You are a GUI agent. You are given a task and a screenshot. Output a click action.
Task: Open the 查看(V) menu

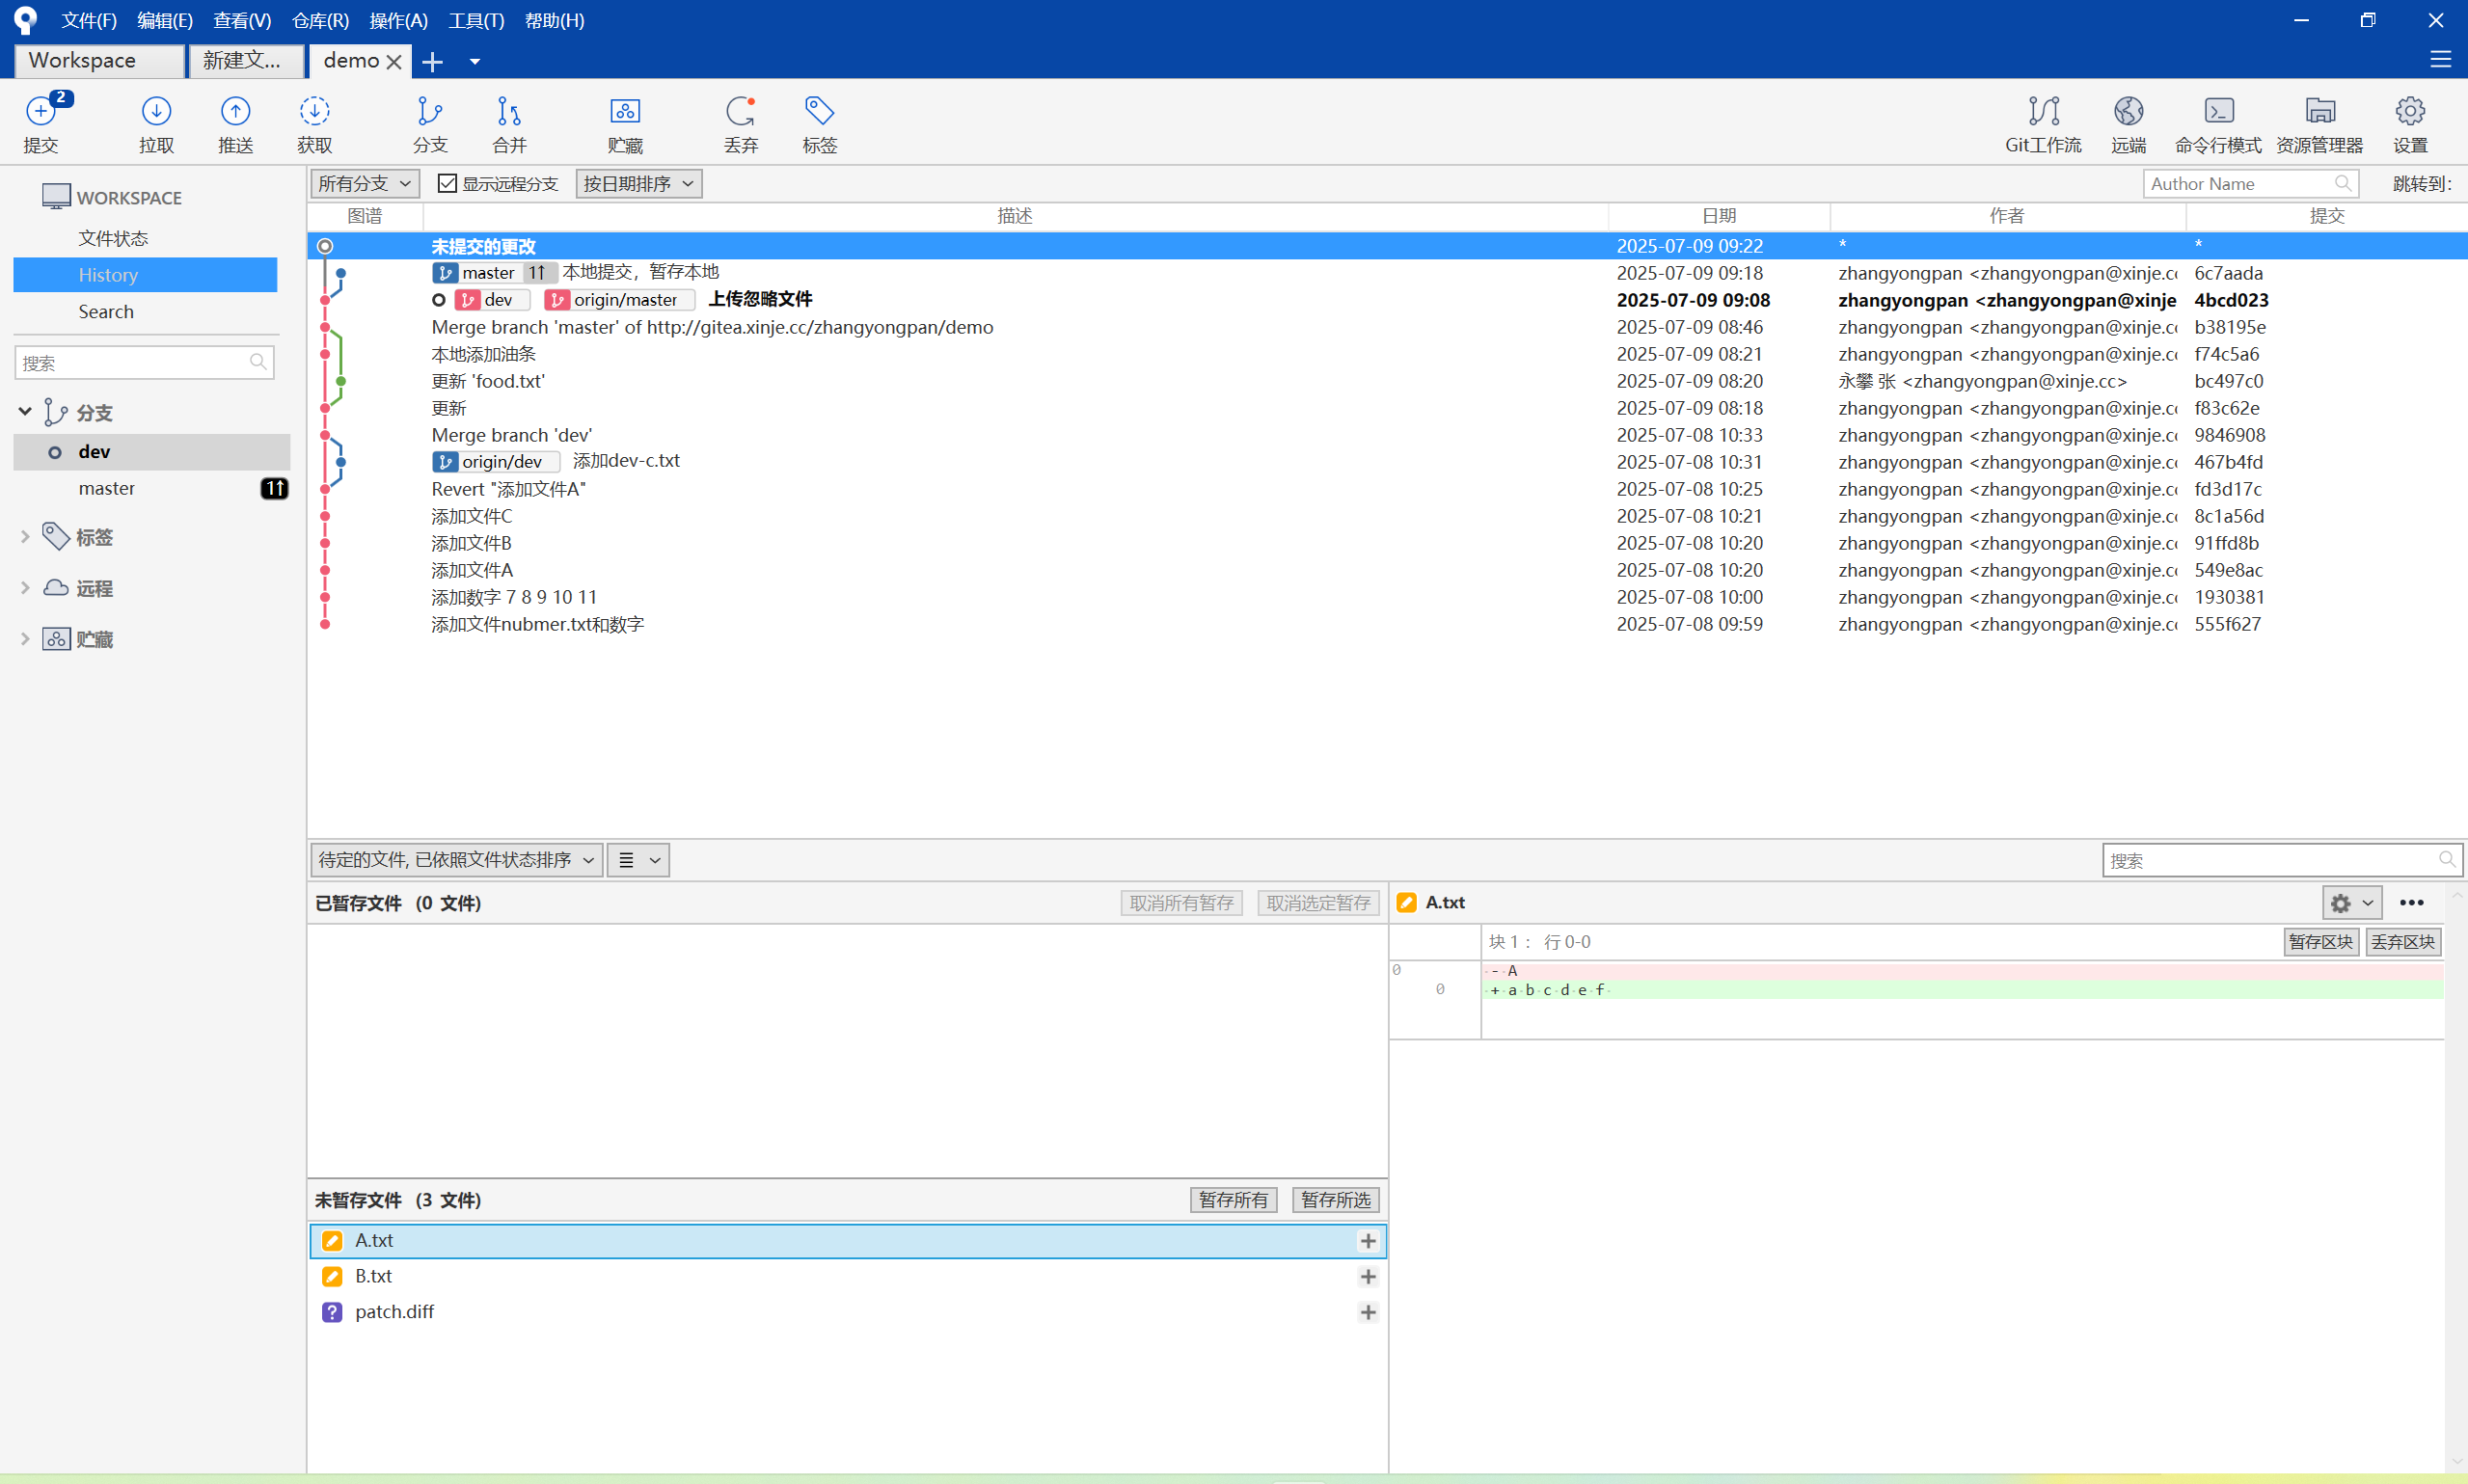pyautogui.click(x=242, y=21)
